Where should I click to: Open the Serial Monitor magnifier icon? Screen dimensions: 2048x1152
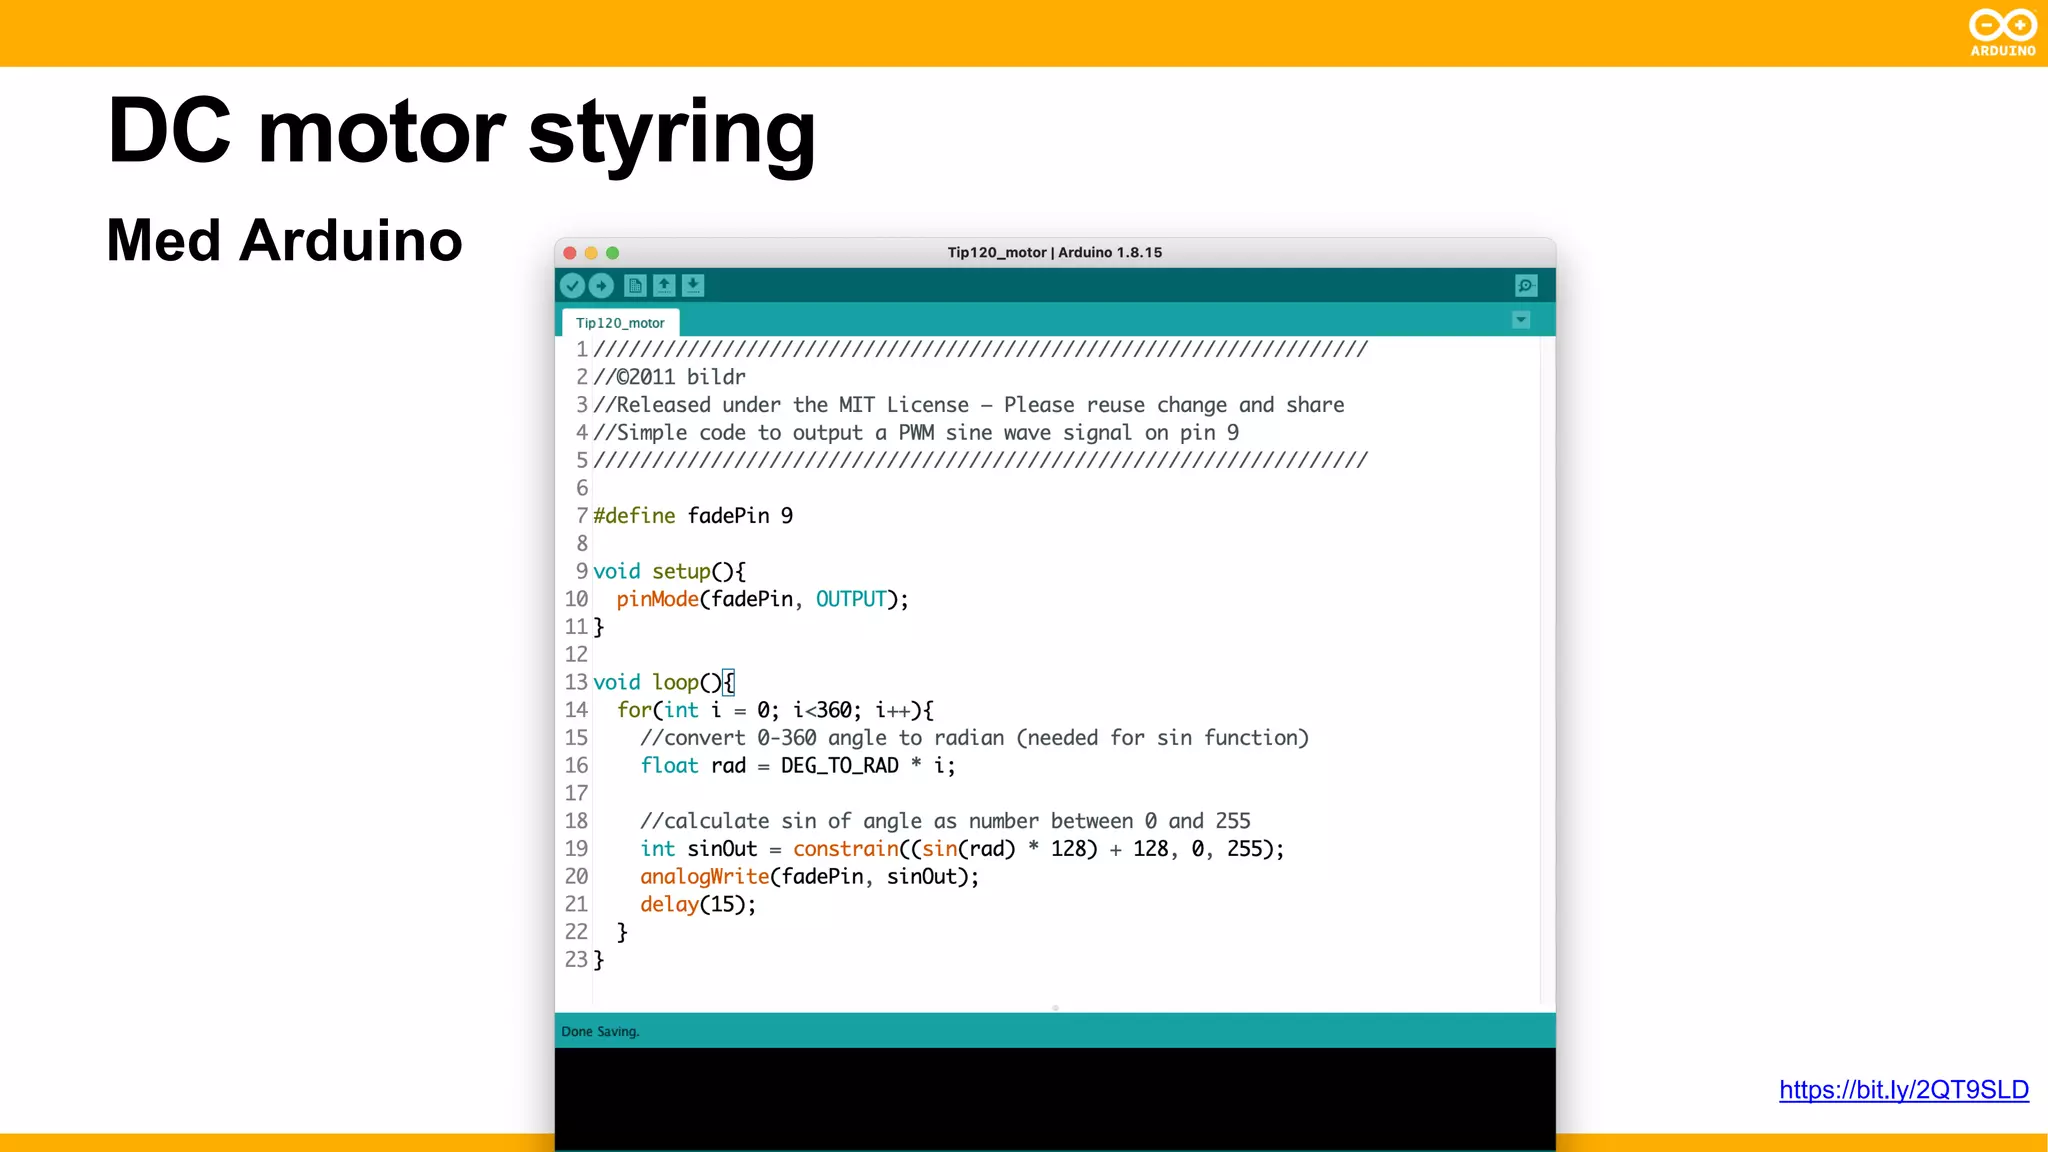1525,286
